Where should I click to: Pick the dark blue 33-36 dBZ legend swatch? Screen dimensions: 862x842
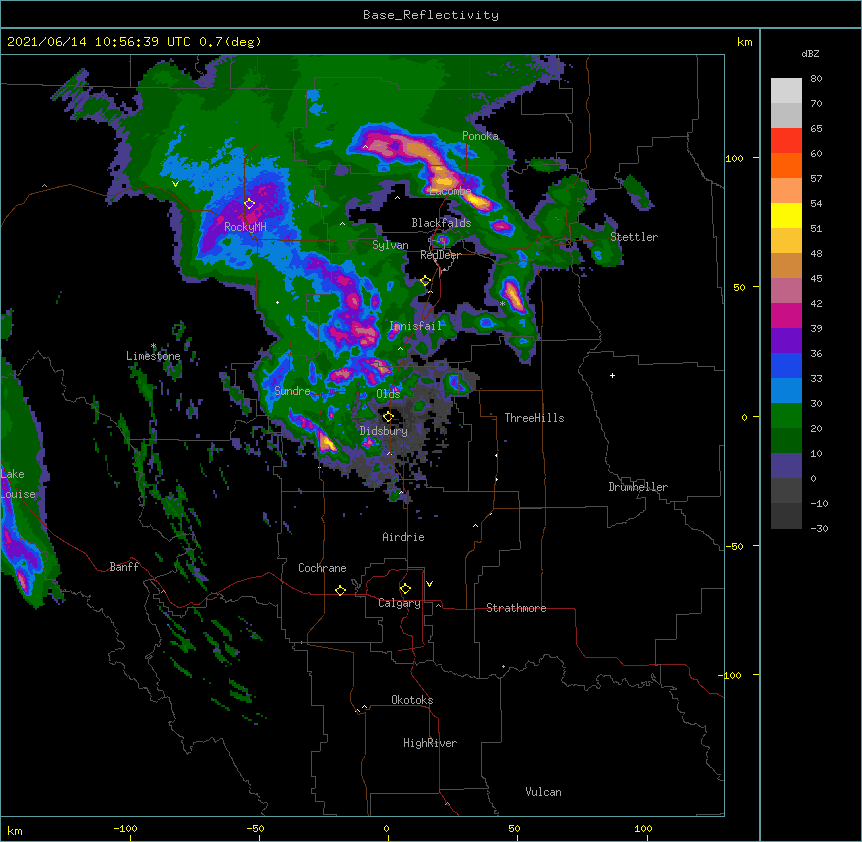(x=786, y=365)
